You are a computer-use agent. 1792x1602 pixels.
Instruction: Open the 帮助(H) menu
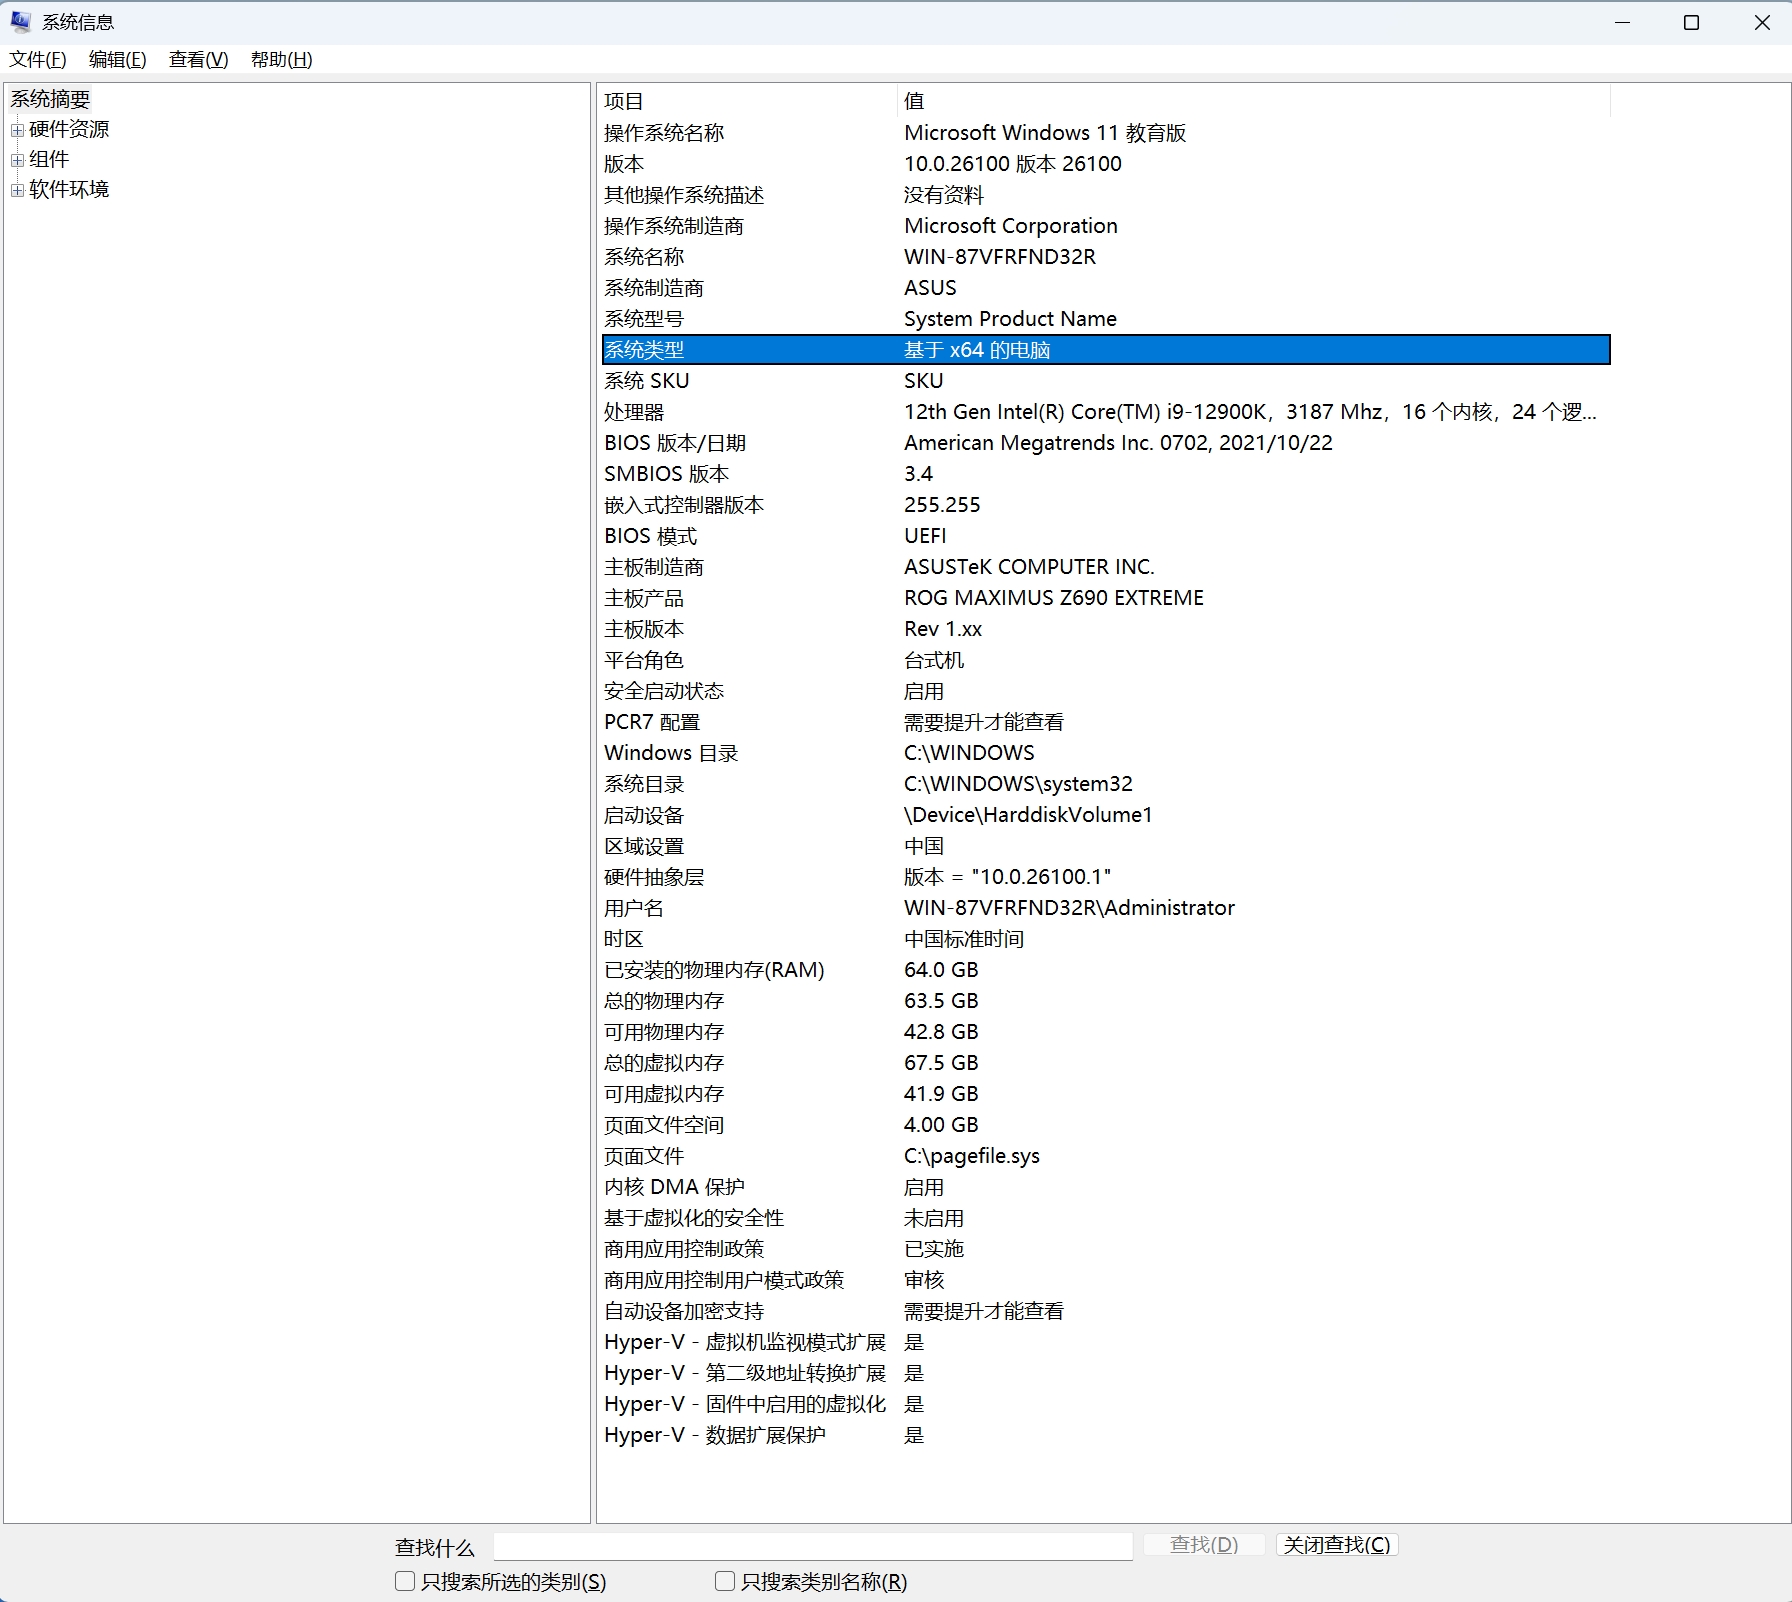[281, 60]
